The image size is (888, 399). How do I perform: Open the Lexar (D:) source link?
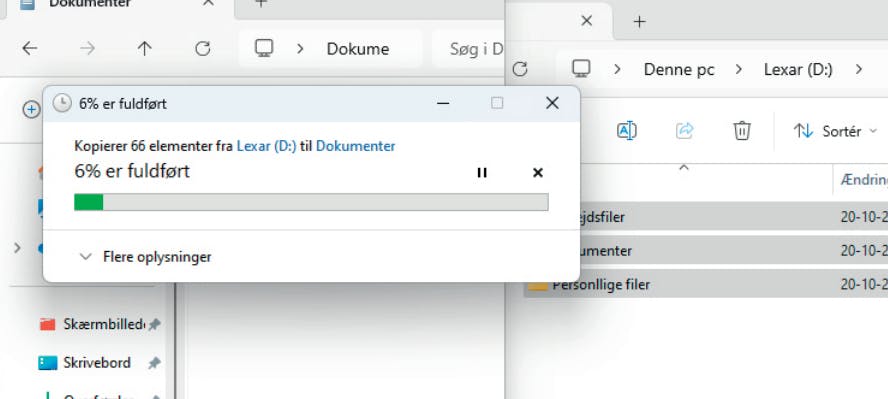pyautogui.click(x=266, y=146)
